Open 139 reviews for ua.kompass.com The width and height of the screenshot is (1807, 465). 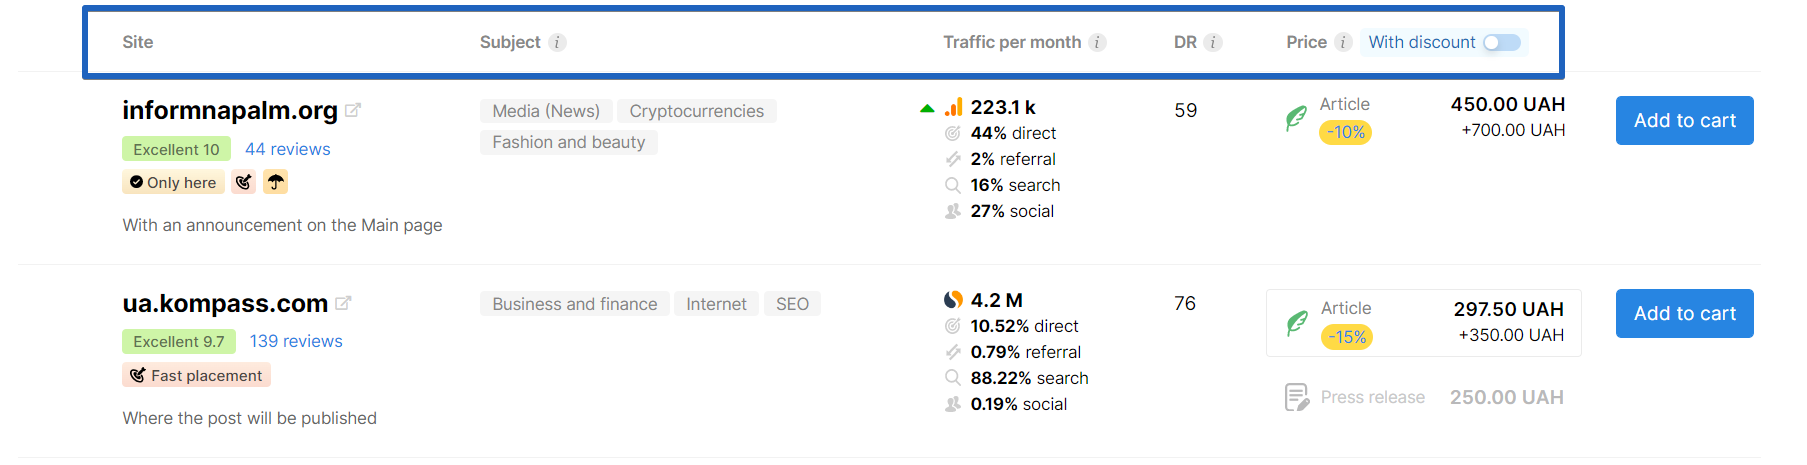[x=296, y=341]
